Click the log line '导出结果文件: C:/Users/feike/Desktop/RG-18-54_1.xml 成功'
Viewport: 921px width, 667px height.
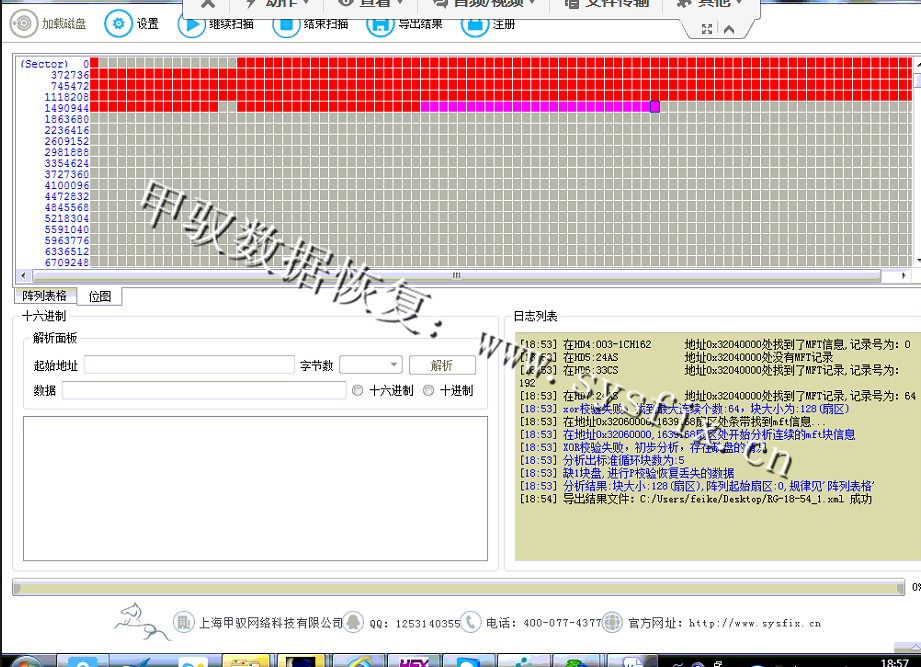[x=696, y=499]
